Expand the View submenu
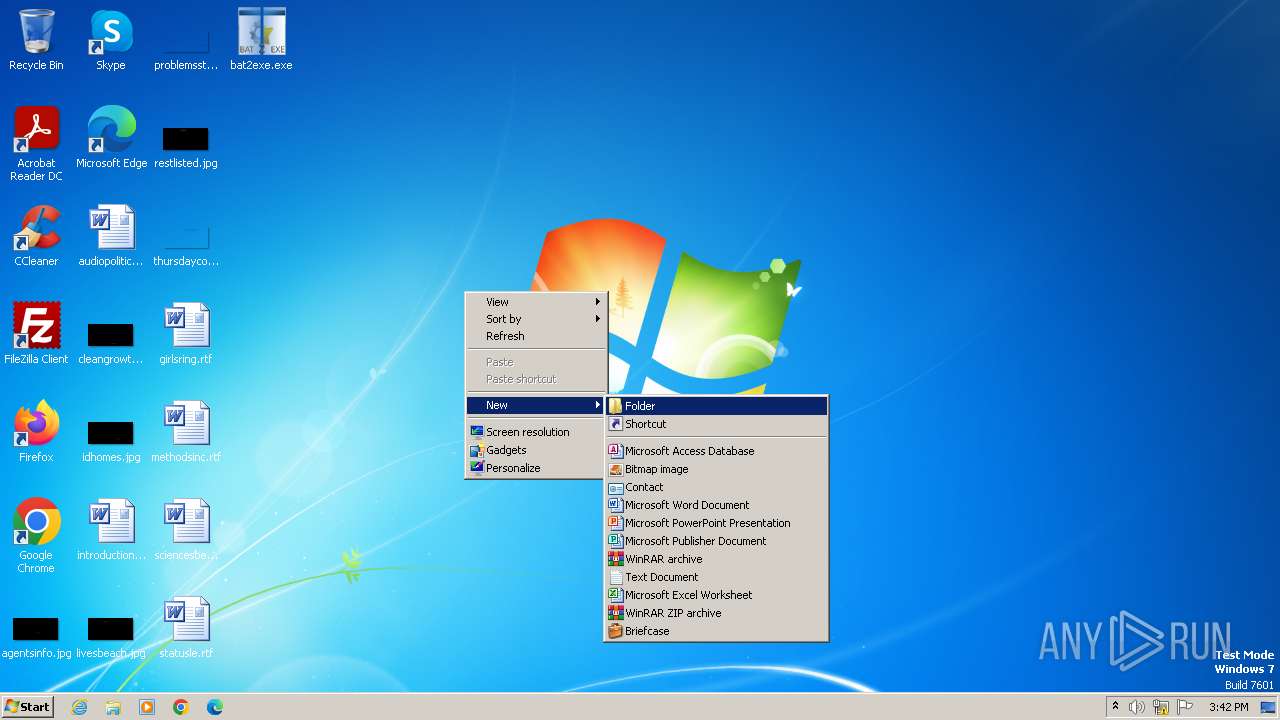The width and height of the screenshot is (1280, 720). [x=536, y=302]
